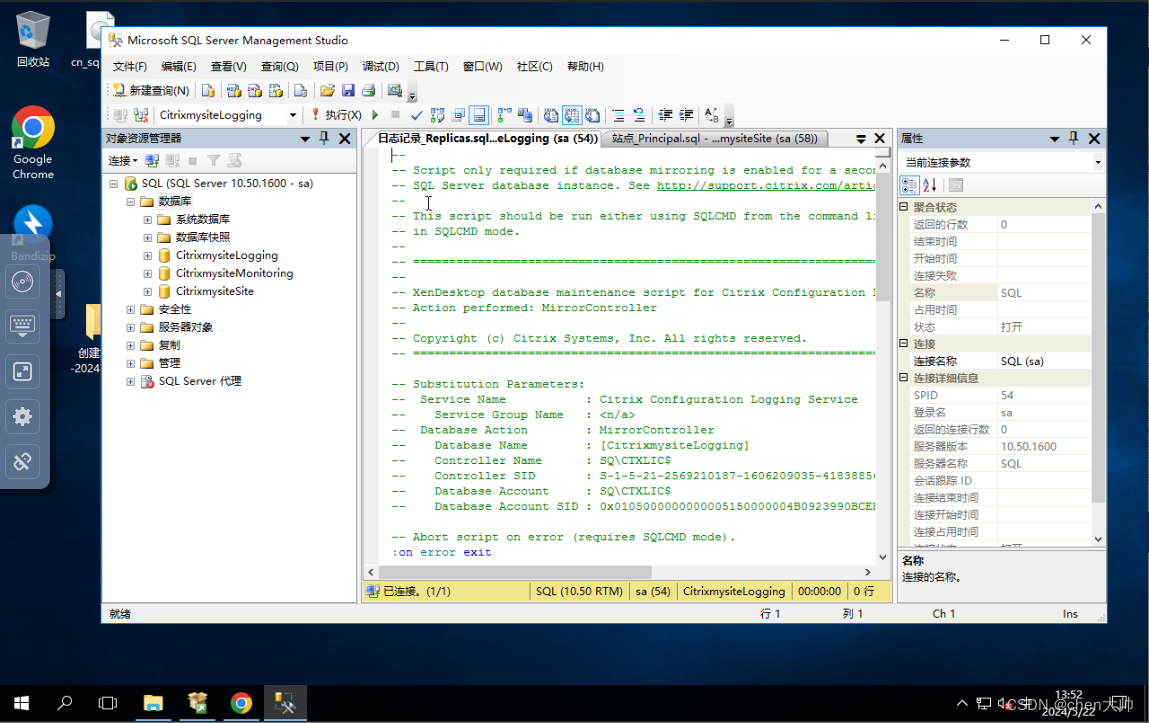The height and width of the screenshot is (723, 1149).
Task: Open Windows Start menu on taskbar
Action: [21, 704]
